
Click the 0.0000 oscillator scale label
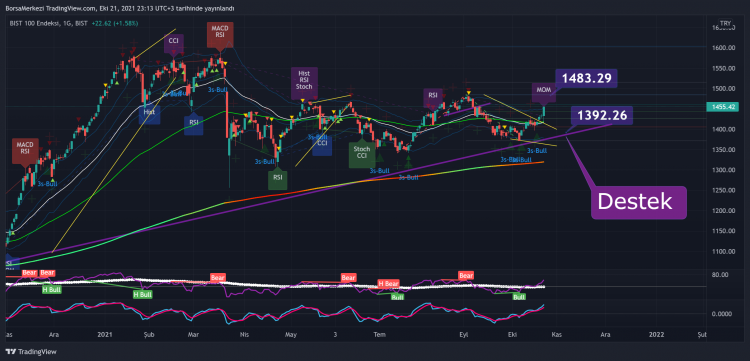(x=722, y=314)
